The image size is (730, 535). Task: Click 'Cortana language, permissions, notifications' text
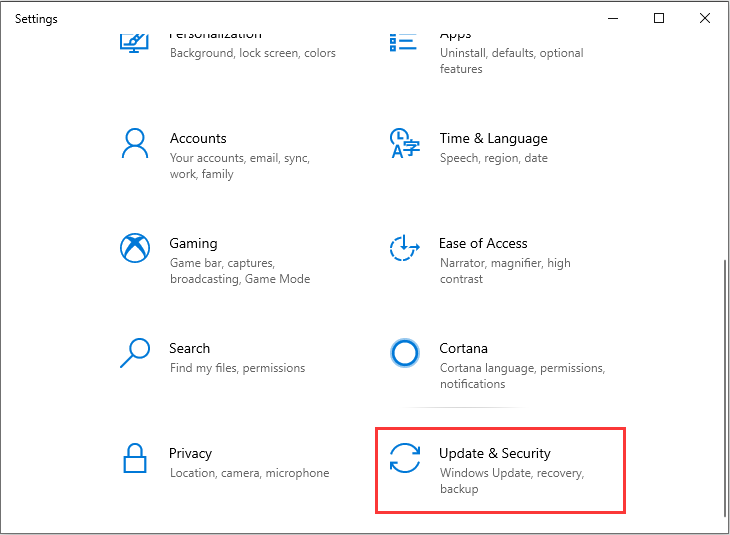522,376
